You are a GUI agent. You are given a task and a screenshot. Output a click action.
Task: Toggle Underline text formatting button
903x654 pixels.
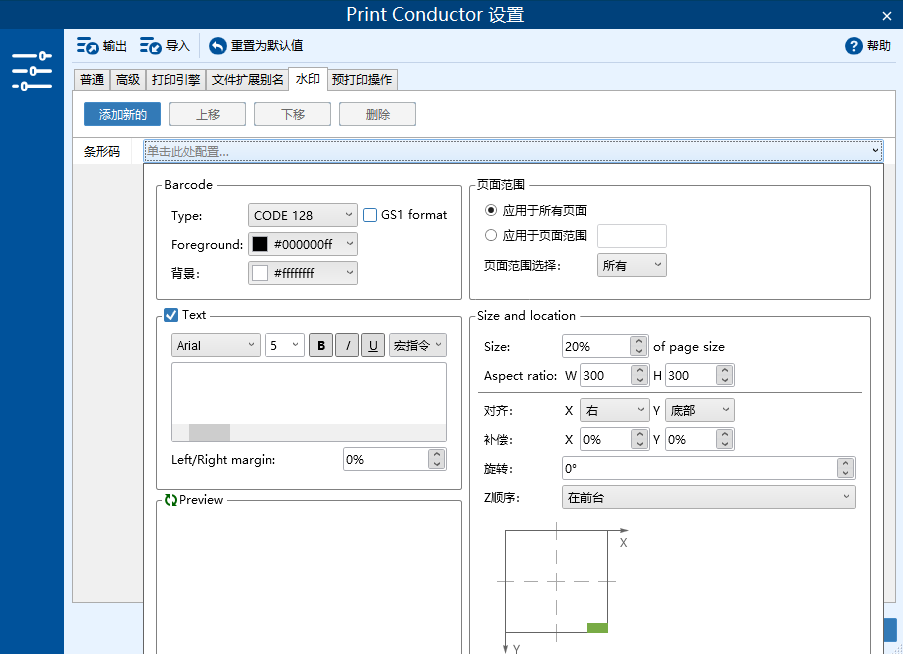[x=373, y=345]
